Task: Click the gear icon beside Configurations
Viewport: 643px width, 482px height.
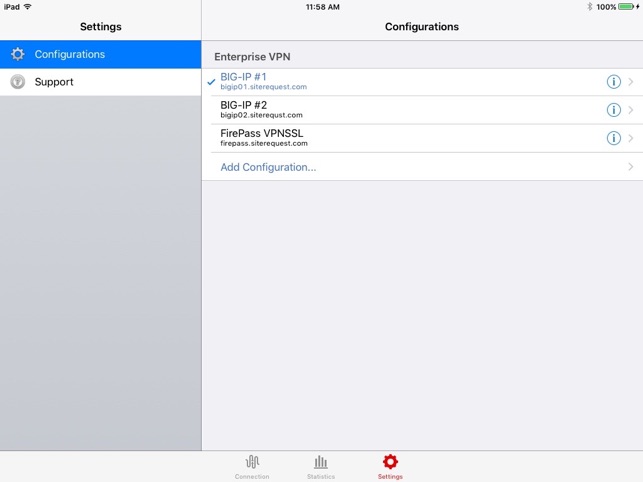Action: click(18, 54)
